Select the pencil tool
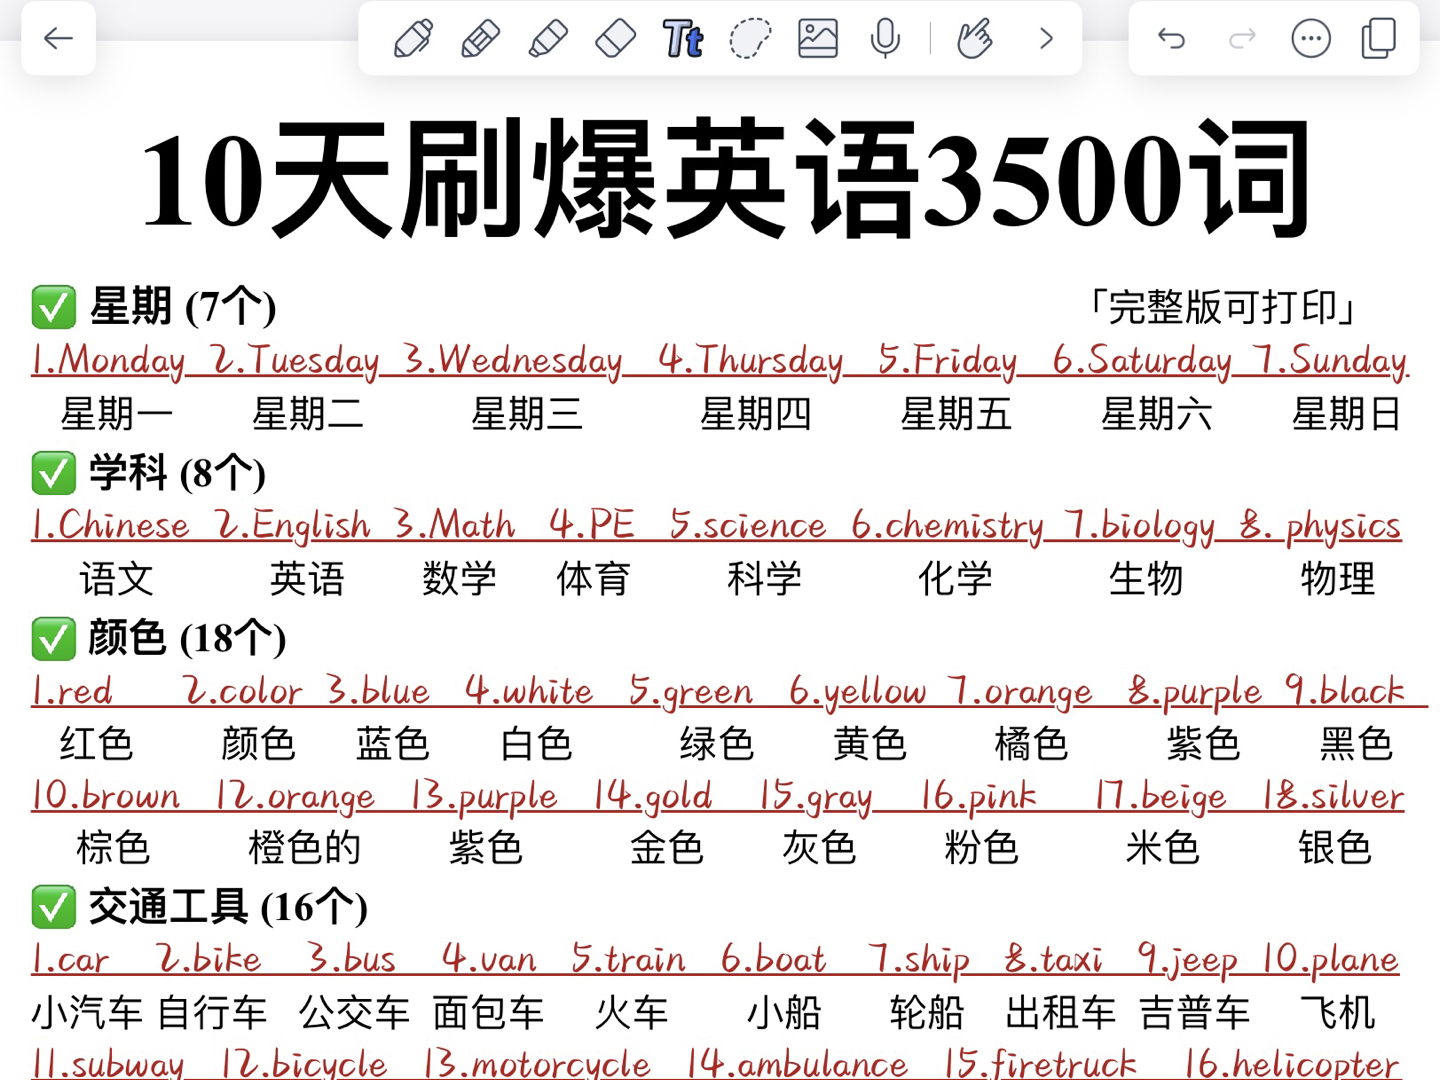 click(480, 39)
